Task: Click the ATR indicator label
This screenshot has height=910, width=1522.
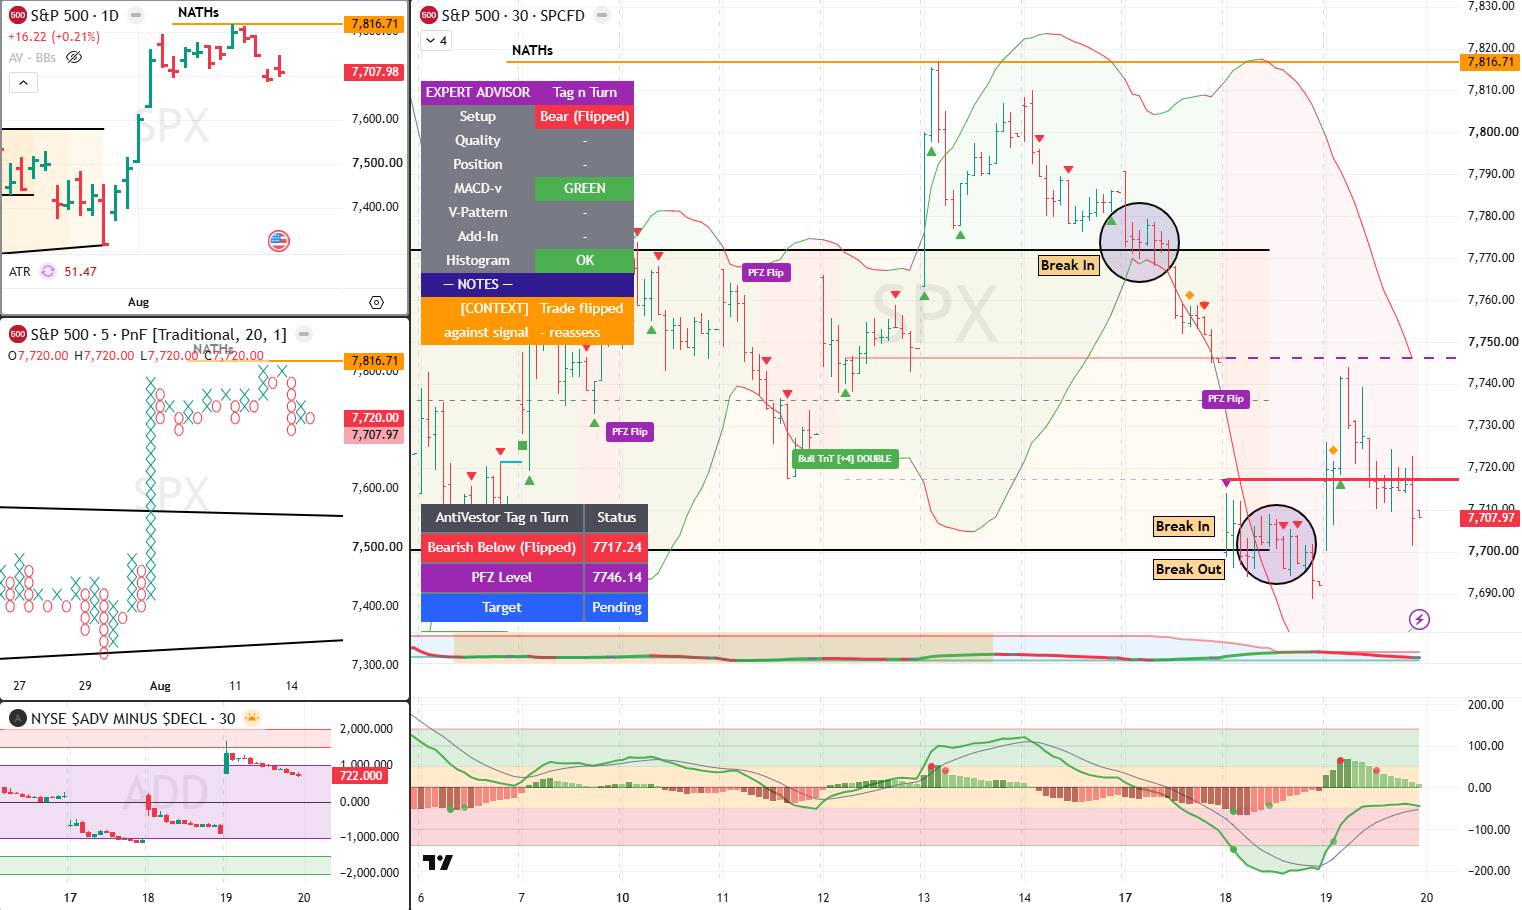Action: coord(20,271)
